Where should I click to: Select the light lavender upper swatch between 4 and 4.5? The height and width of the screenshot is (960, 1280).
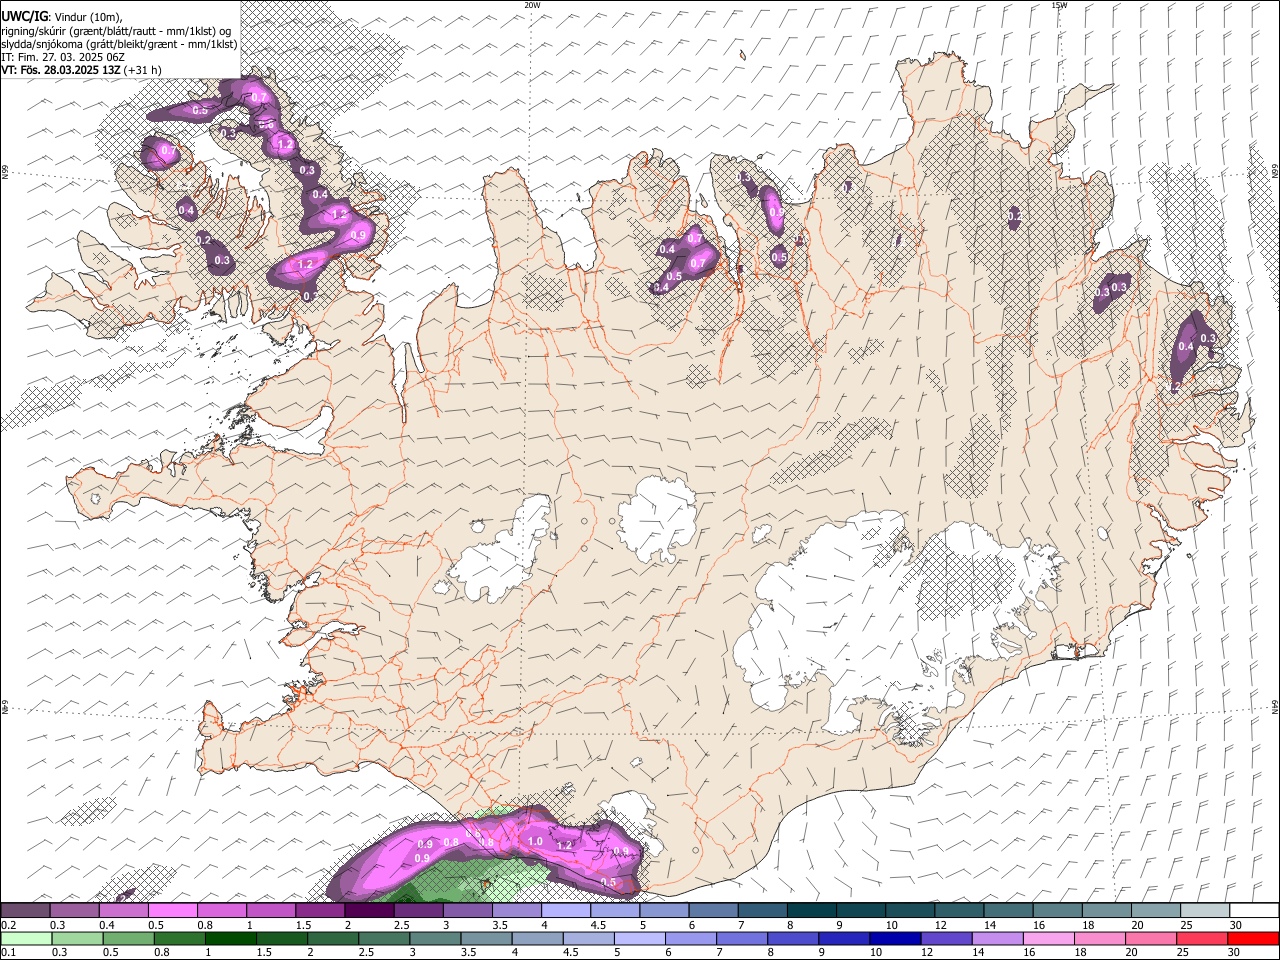point(564,911)
